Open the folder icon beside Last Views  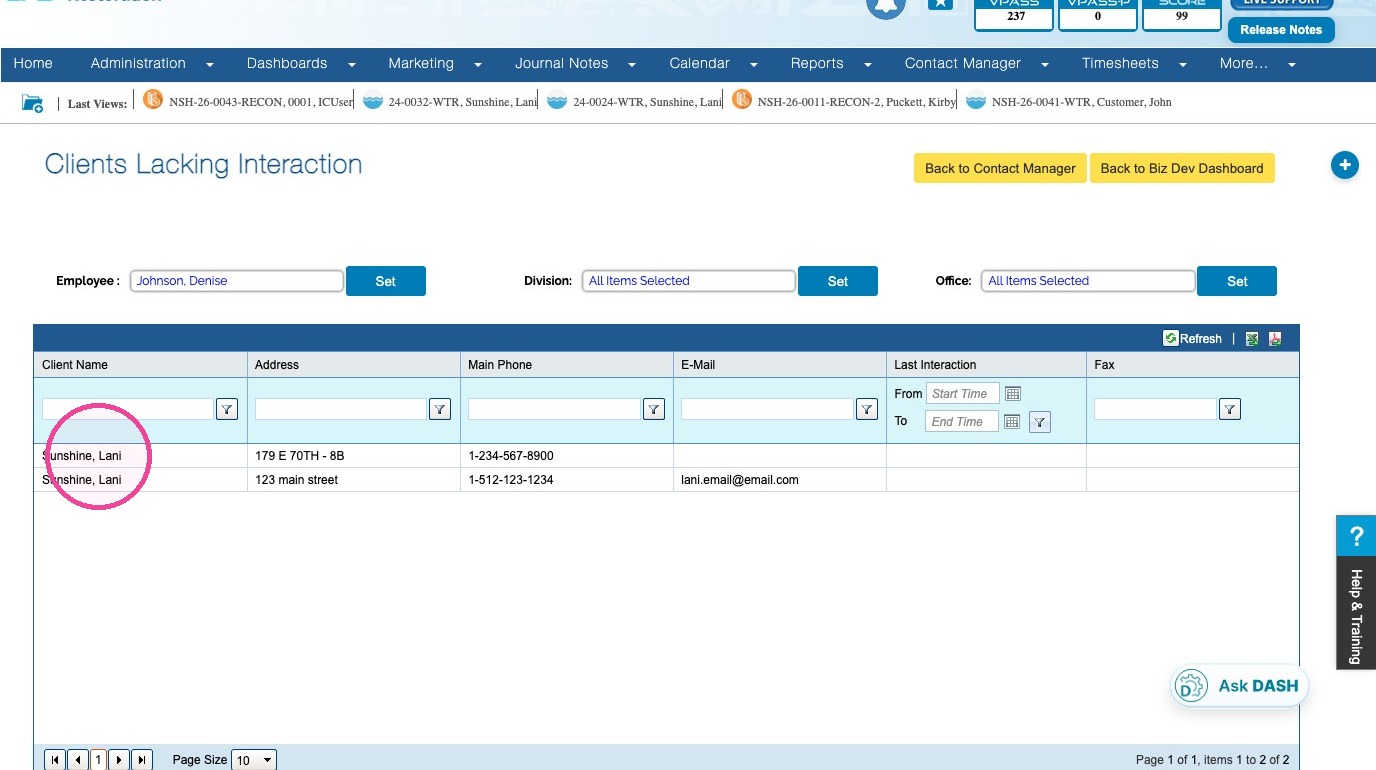click(33, 103)
